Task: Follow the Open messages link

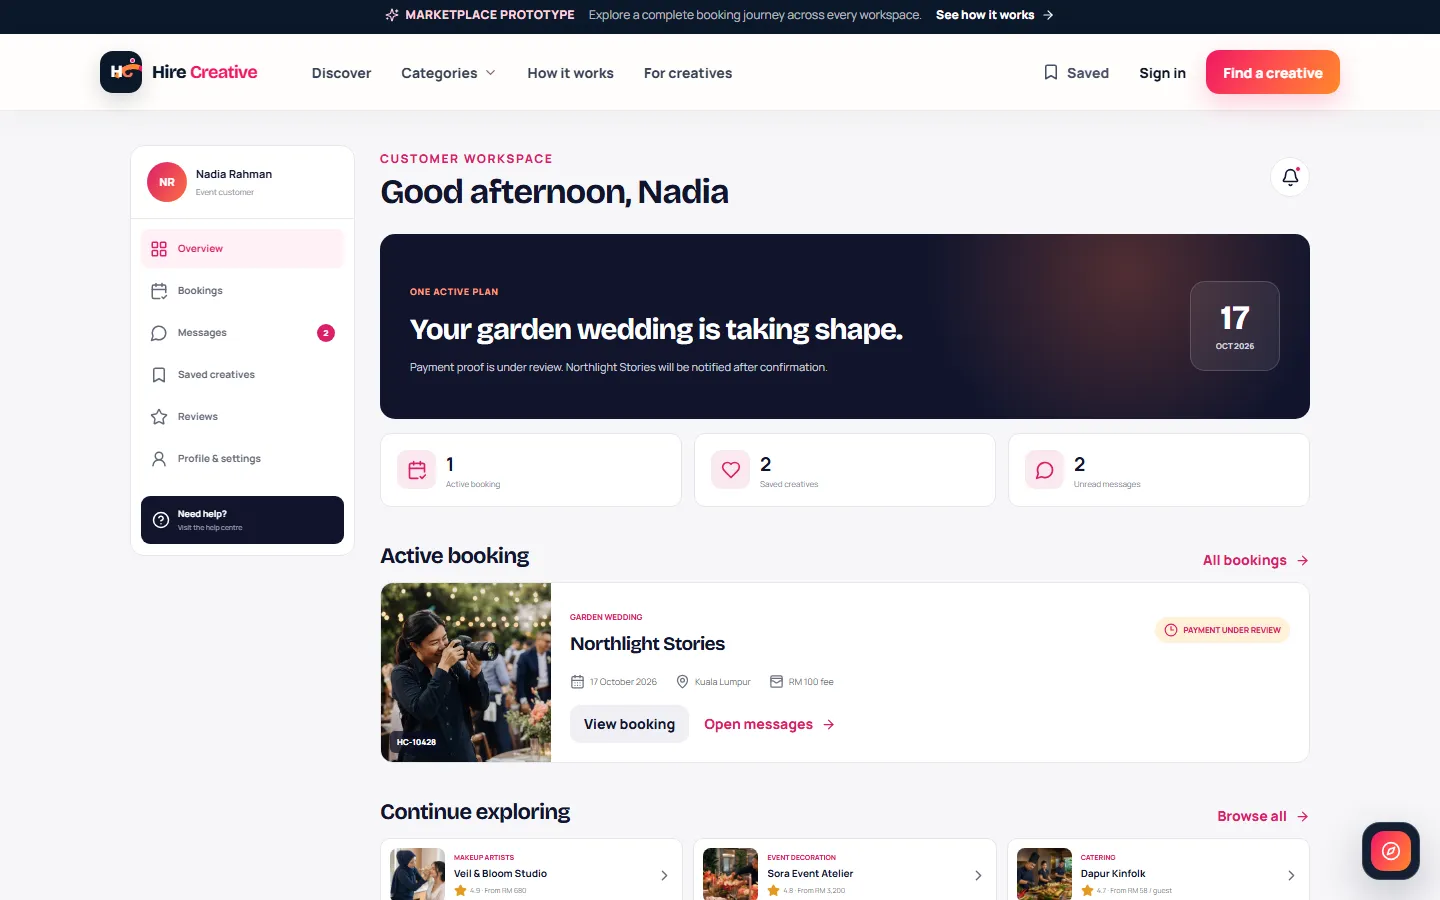Action: [769, 724]
